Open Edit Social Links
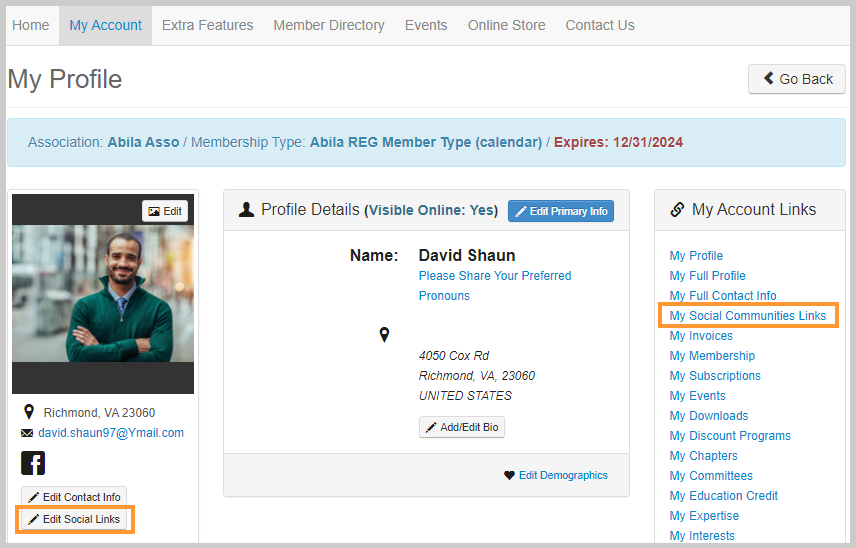This screenshot has height=548, width=856. click(x=74, y=519)
